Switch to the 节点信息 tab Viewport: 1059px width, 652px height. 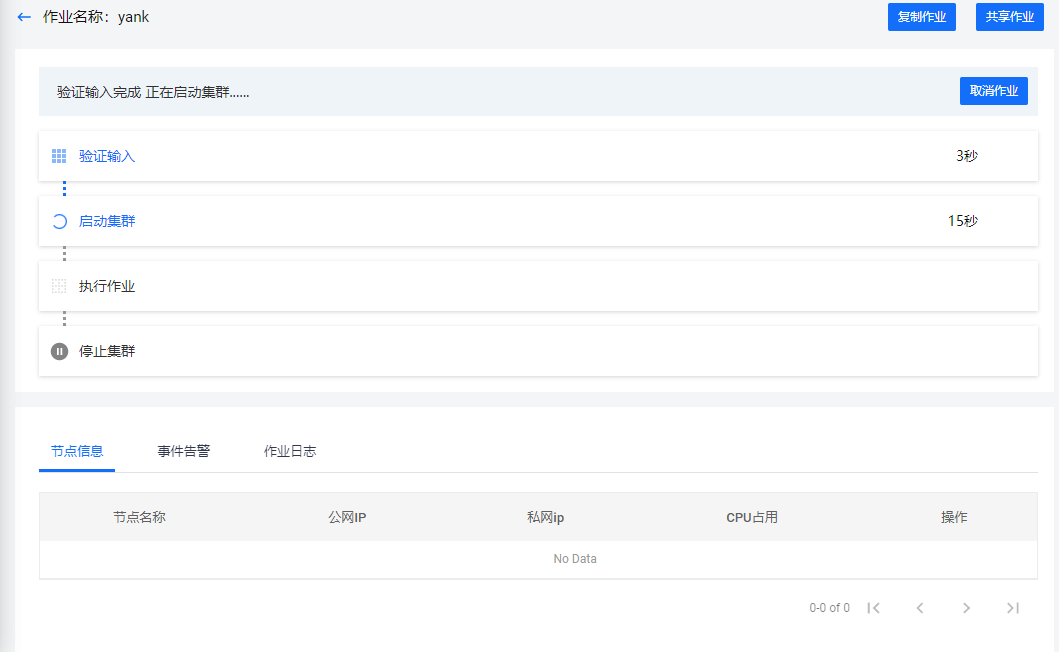77,451
